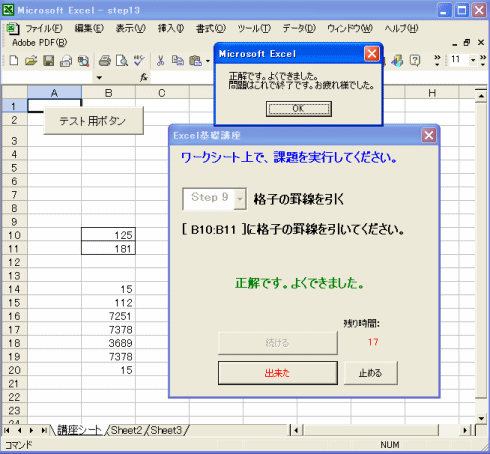Open the 表示(V) menu
This screenshot has height=454, width=490.
pos(130,29)
